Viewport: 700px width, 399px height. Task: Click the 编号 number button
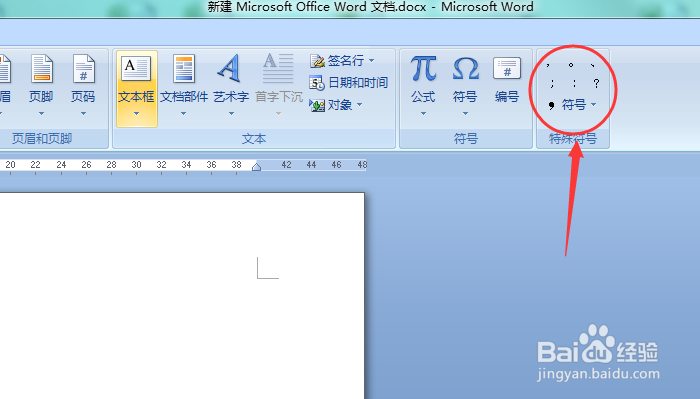(507, 79)
